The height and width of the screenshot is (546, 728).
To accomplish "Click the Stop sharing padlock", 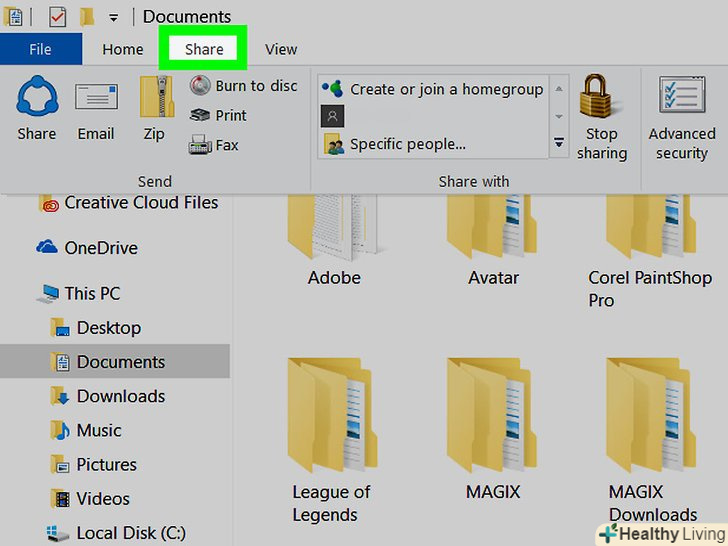I will click(x=602, y=117).
